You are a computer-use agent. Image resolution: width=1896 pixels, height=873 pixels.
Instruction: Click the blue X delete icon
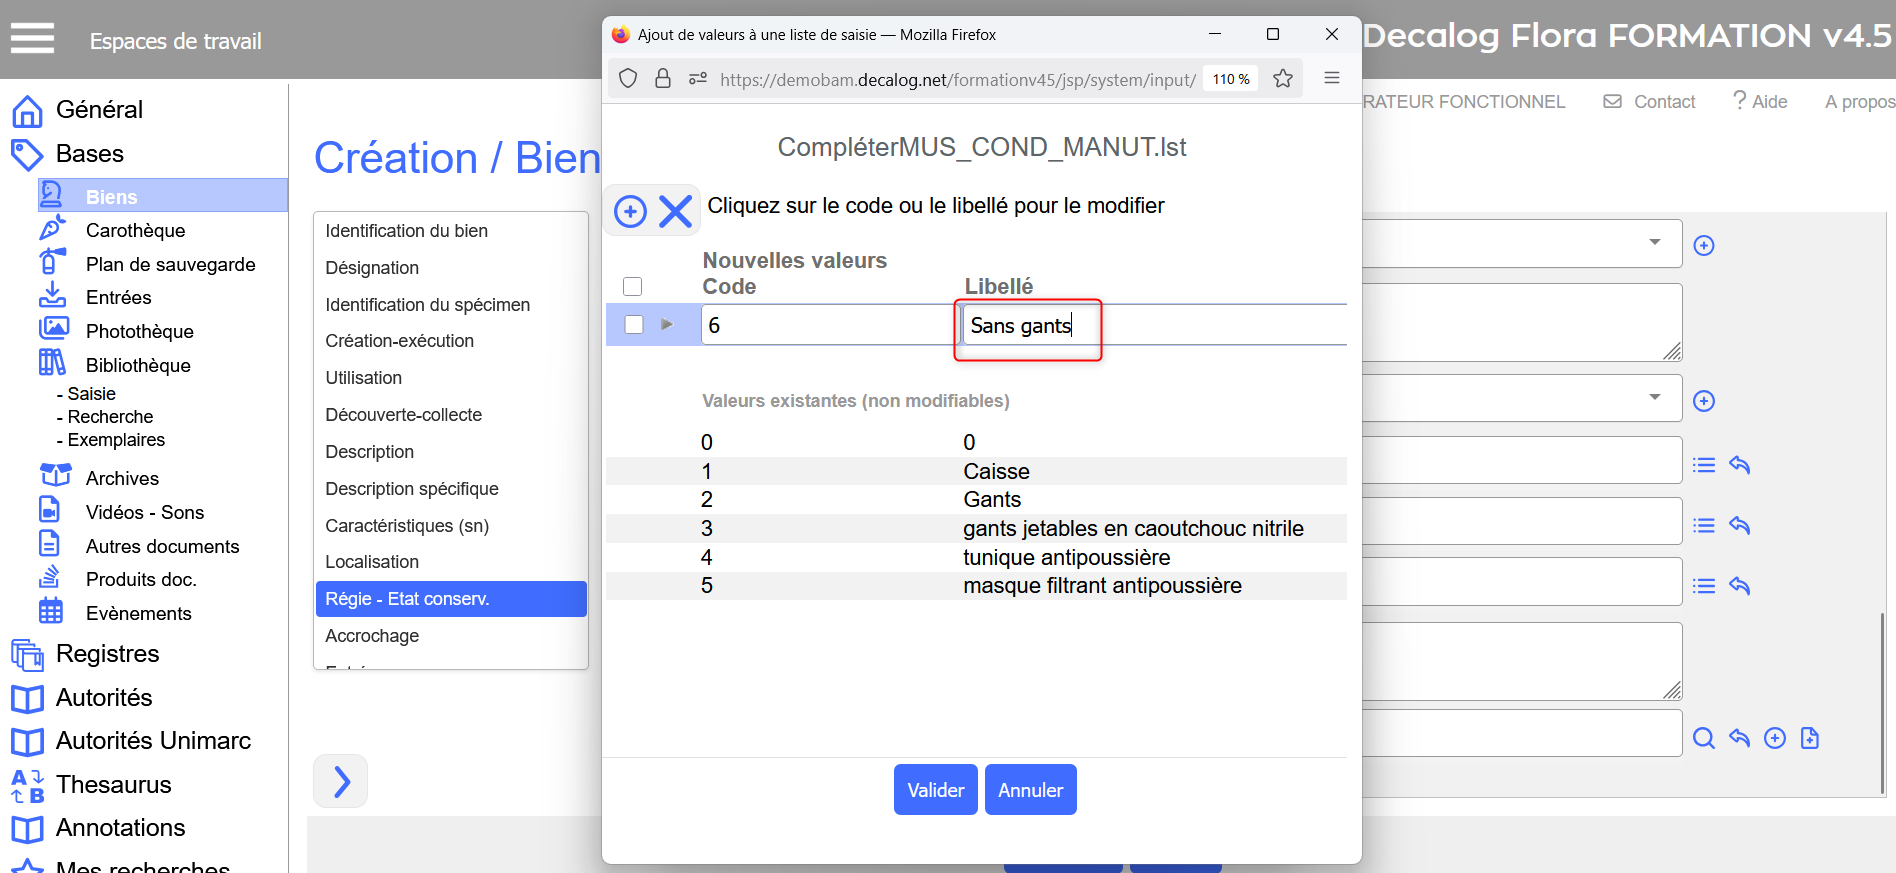(676, 212)
